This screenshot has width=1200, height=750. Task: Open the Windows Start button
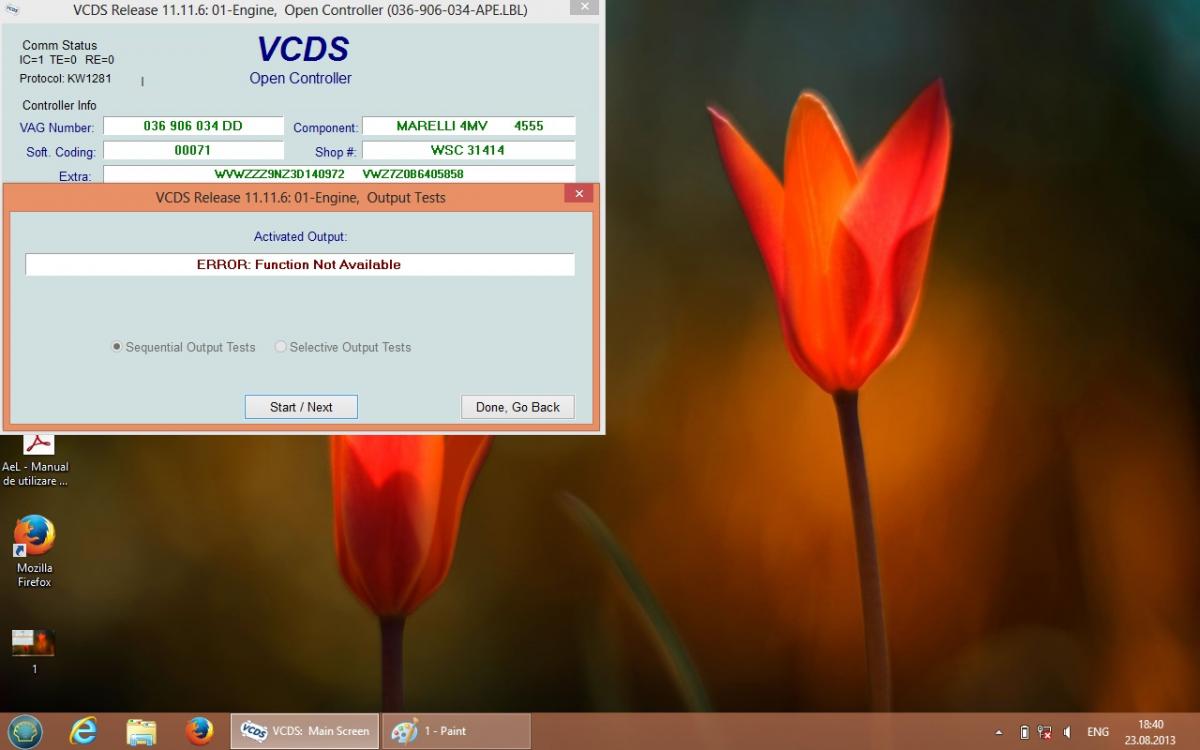25,731
